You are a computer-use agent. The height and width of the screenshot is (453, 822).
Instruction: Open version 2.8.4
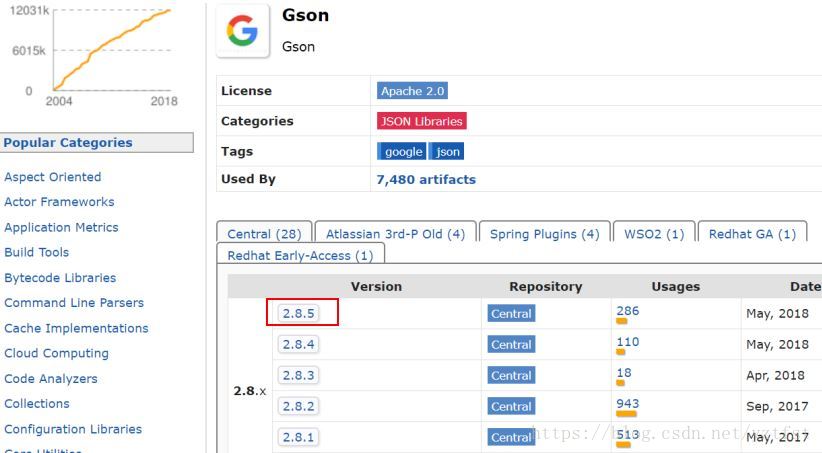click(298, 344)
